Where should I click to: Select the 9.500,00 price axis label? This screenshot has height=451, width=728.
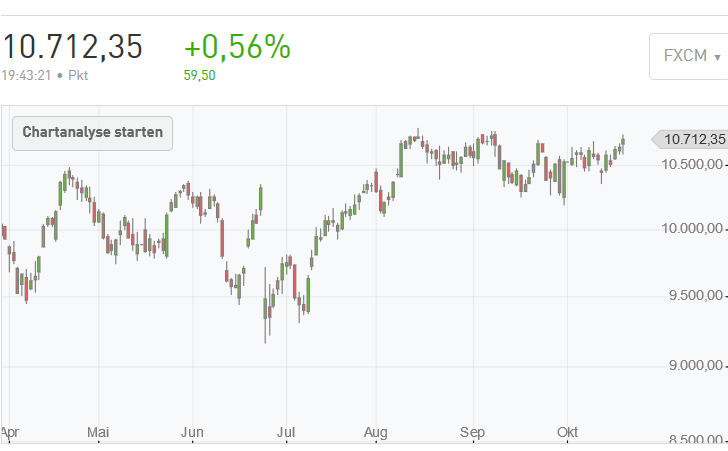pos(693,296)
